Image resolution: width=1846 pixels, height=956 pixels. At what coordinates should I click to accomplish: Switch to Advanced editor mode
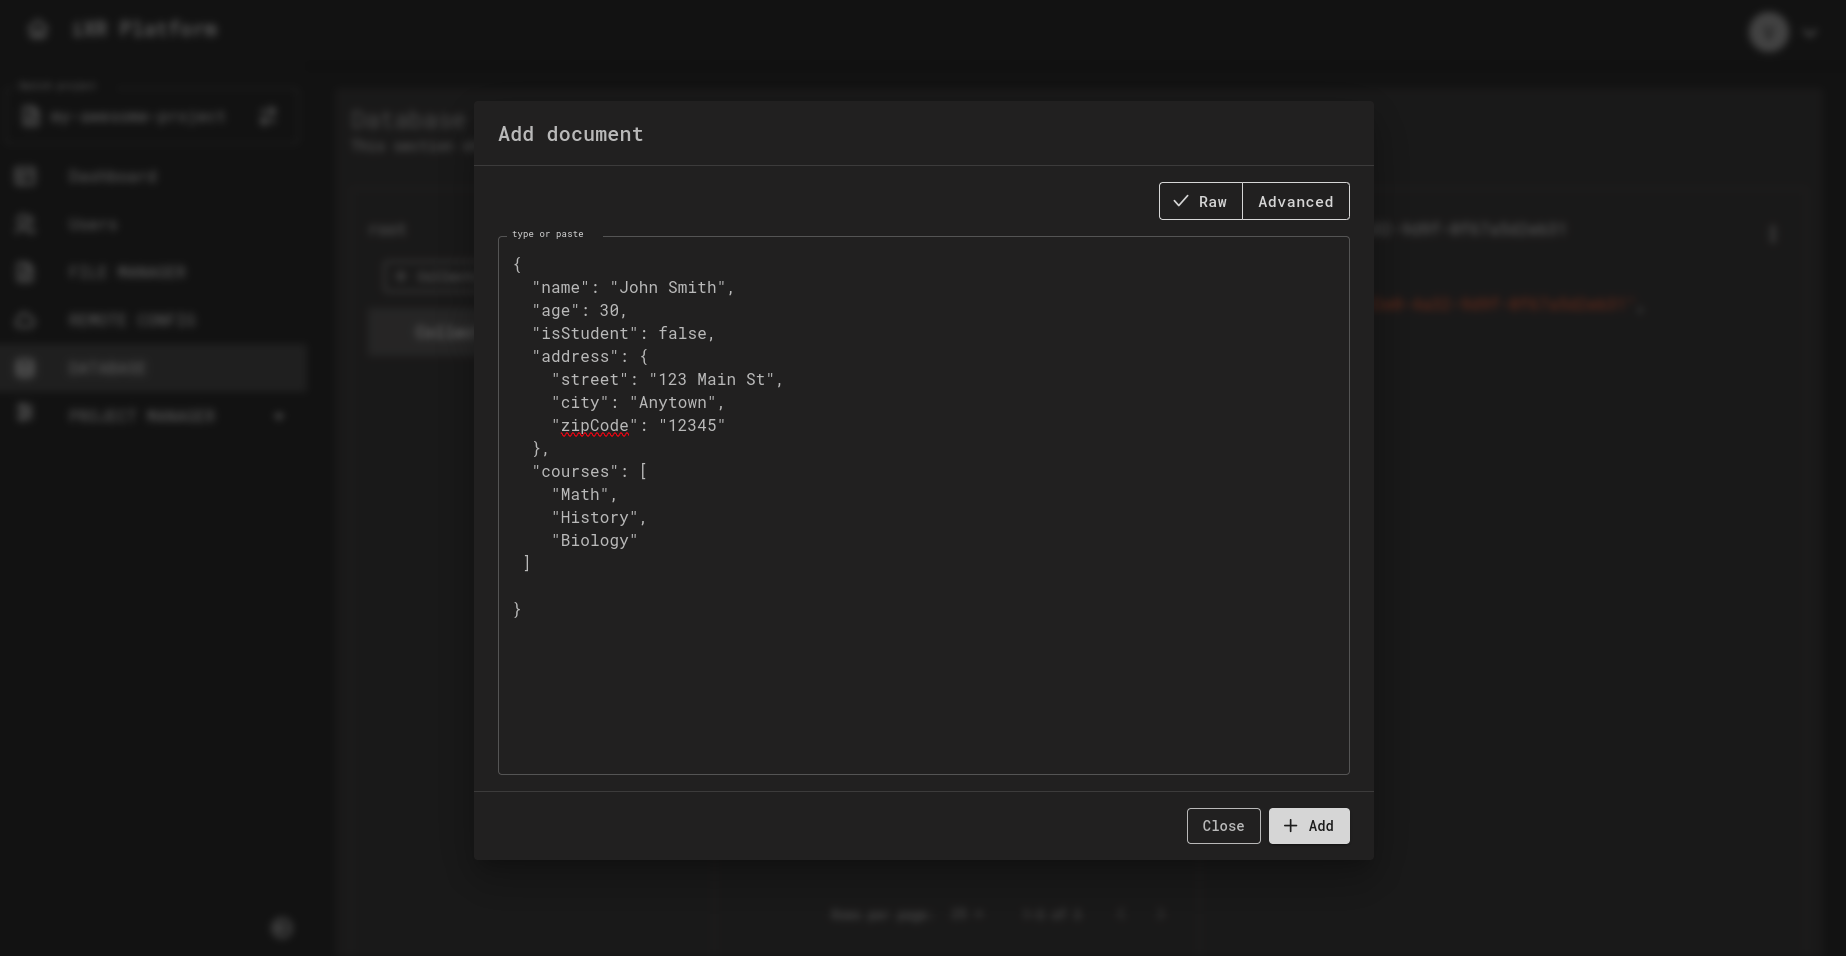point(1295,201)
